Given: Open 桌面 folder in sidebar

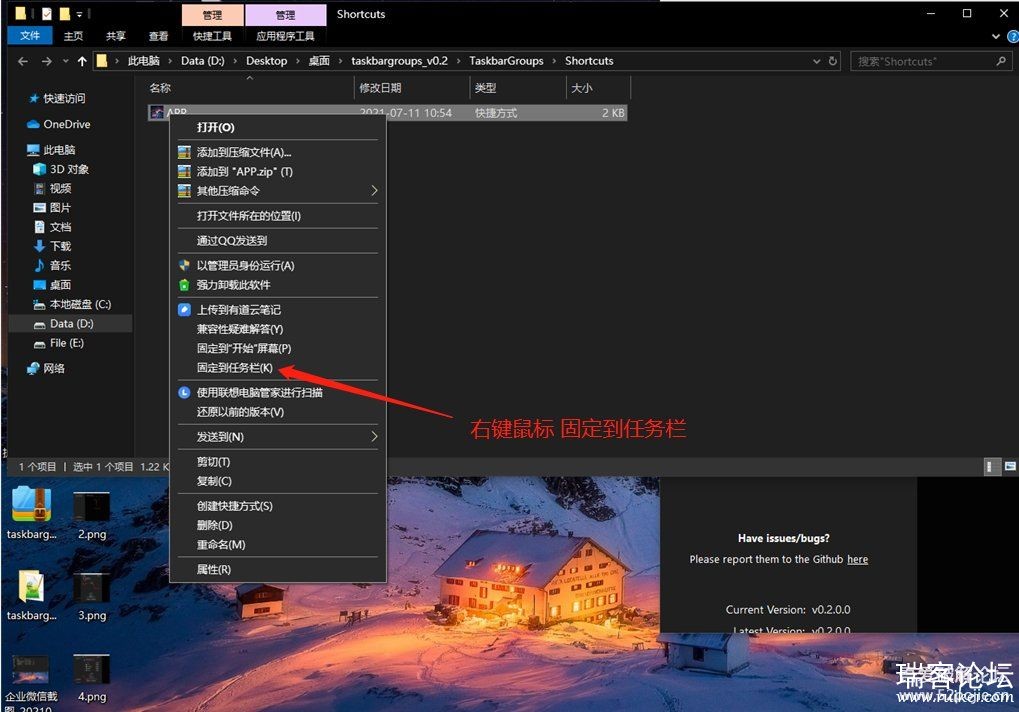Looking at the screenshot, I should tap(52, 285).
